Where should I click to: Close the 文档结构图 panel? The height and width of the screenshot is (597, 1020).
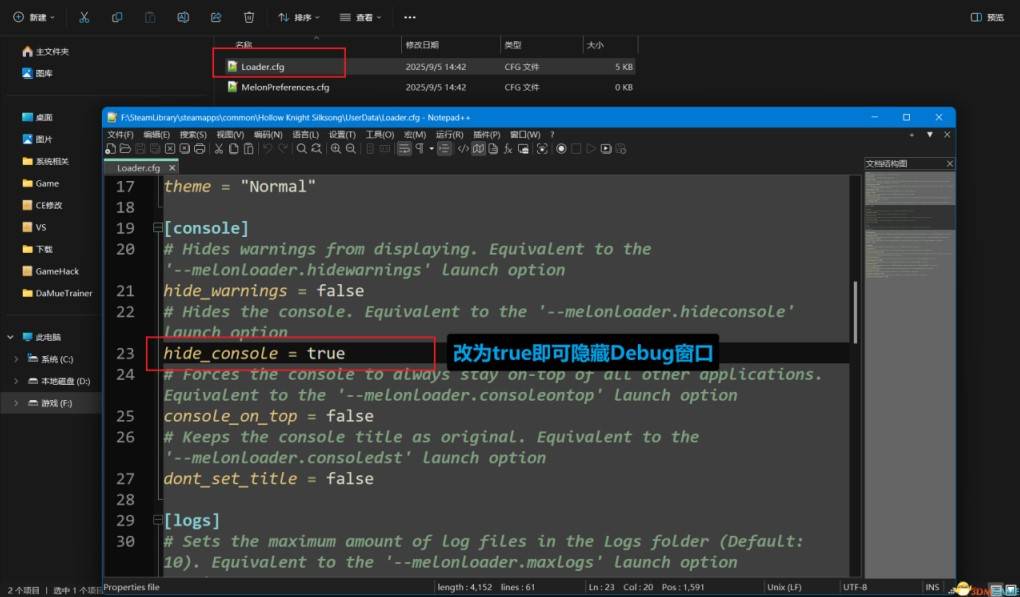pyautogui.click(x=950, y=164)
